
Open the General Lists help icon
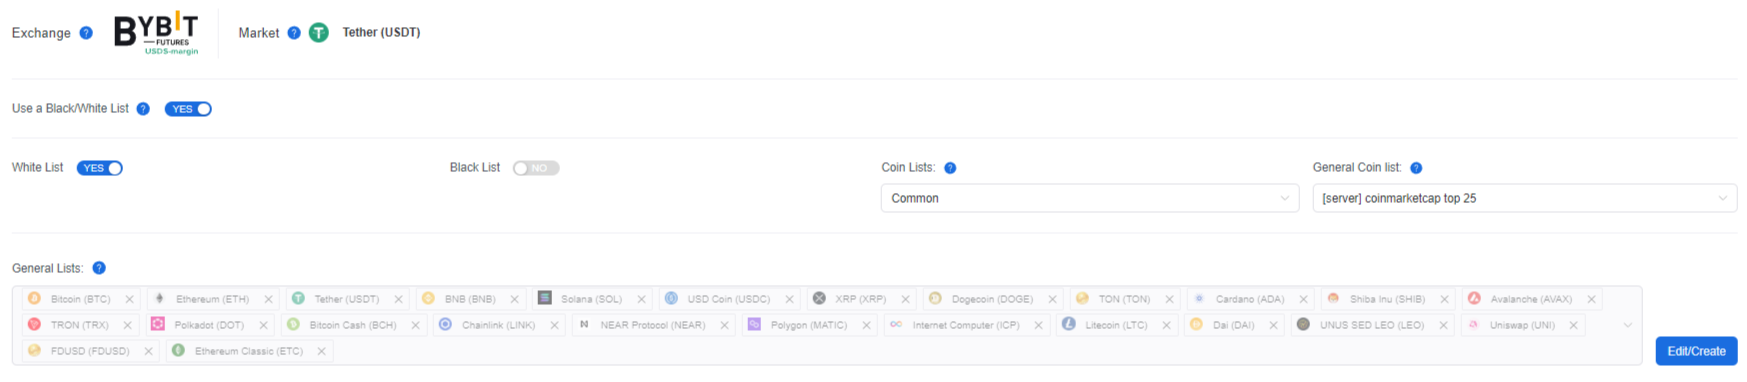tap(99, 268)
